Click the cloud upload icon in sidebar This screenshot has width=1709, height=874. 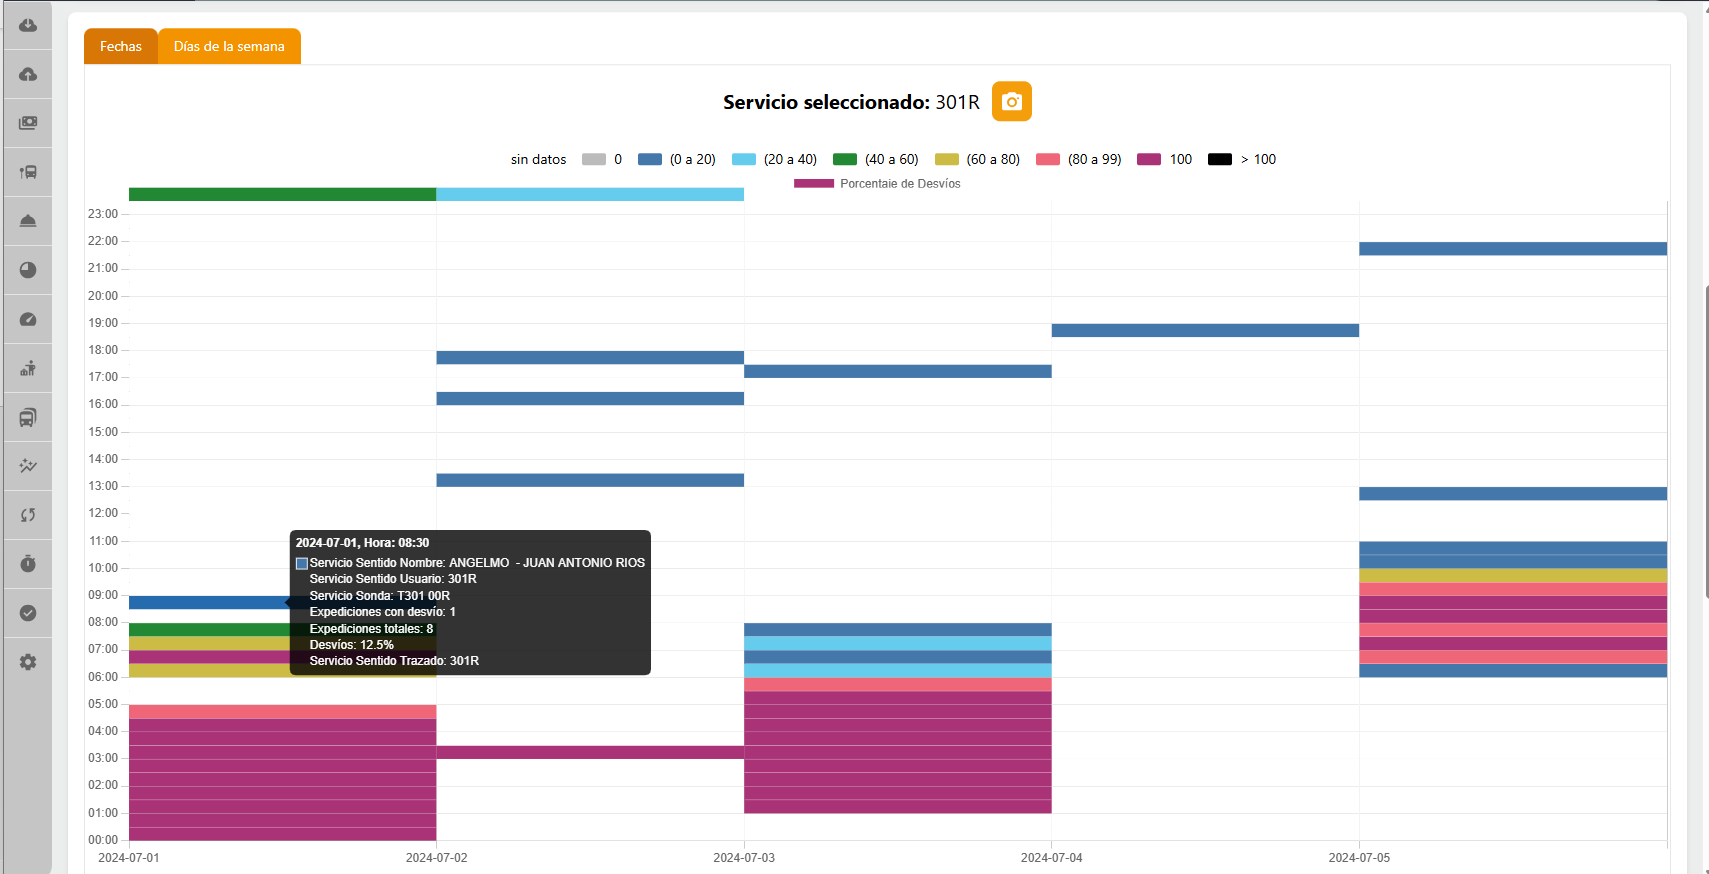tap(28, 74)
